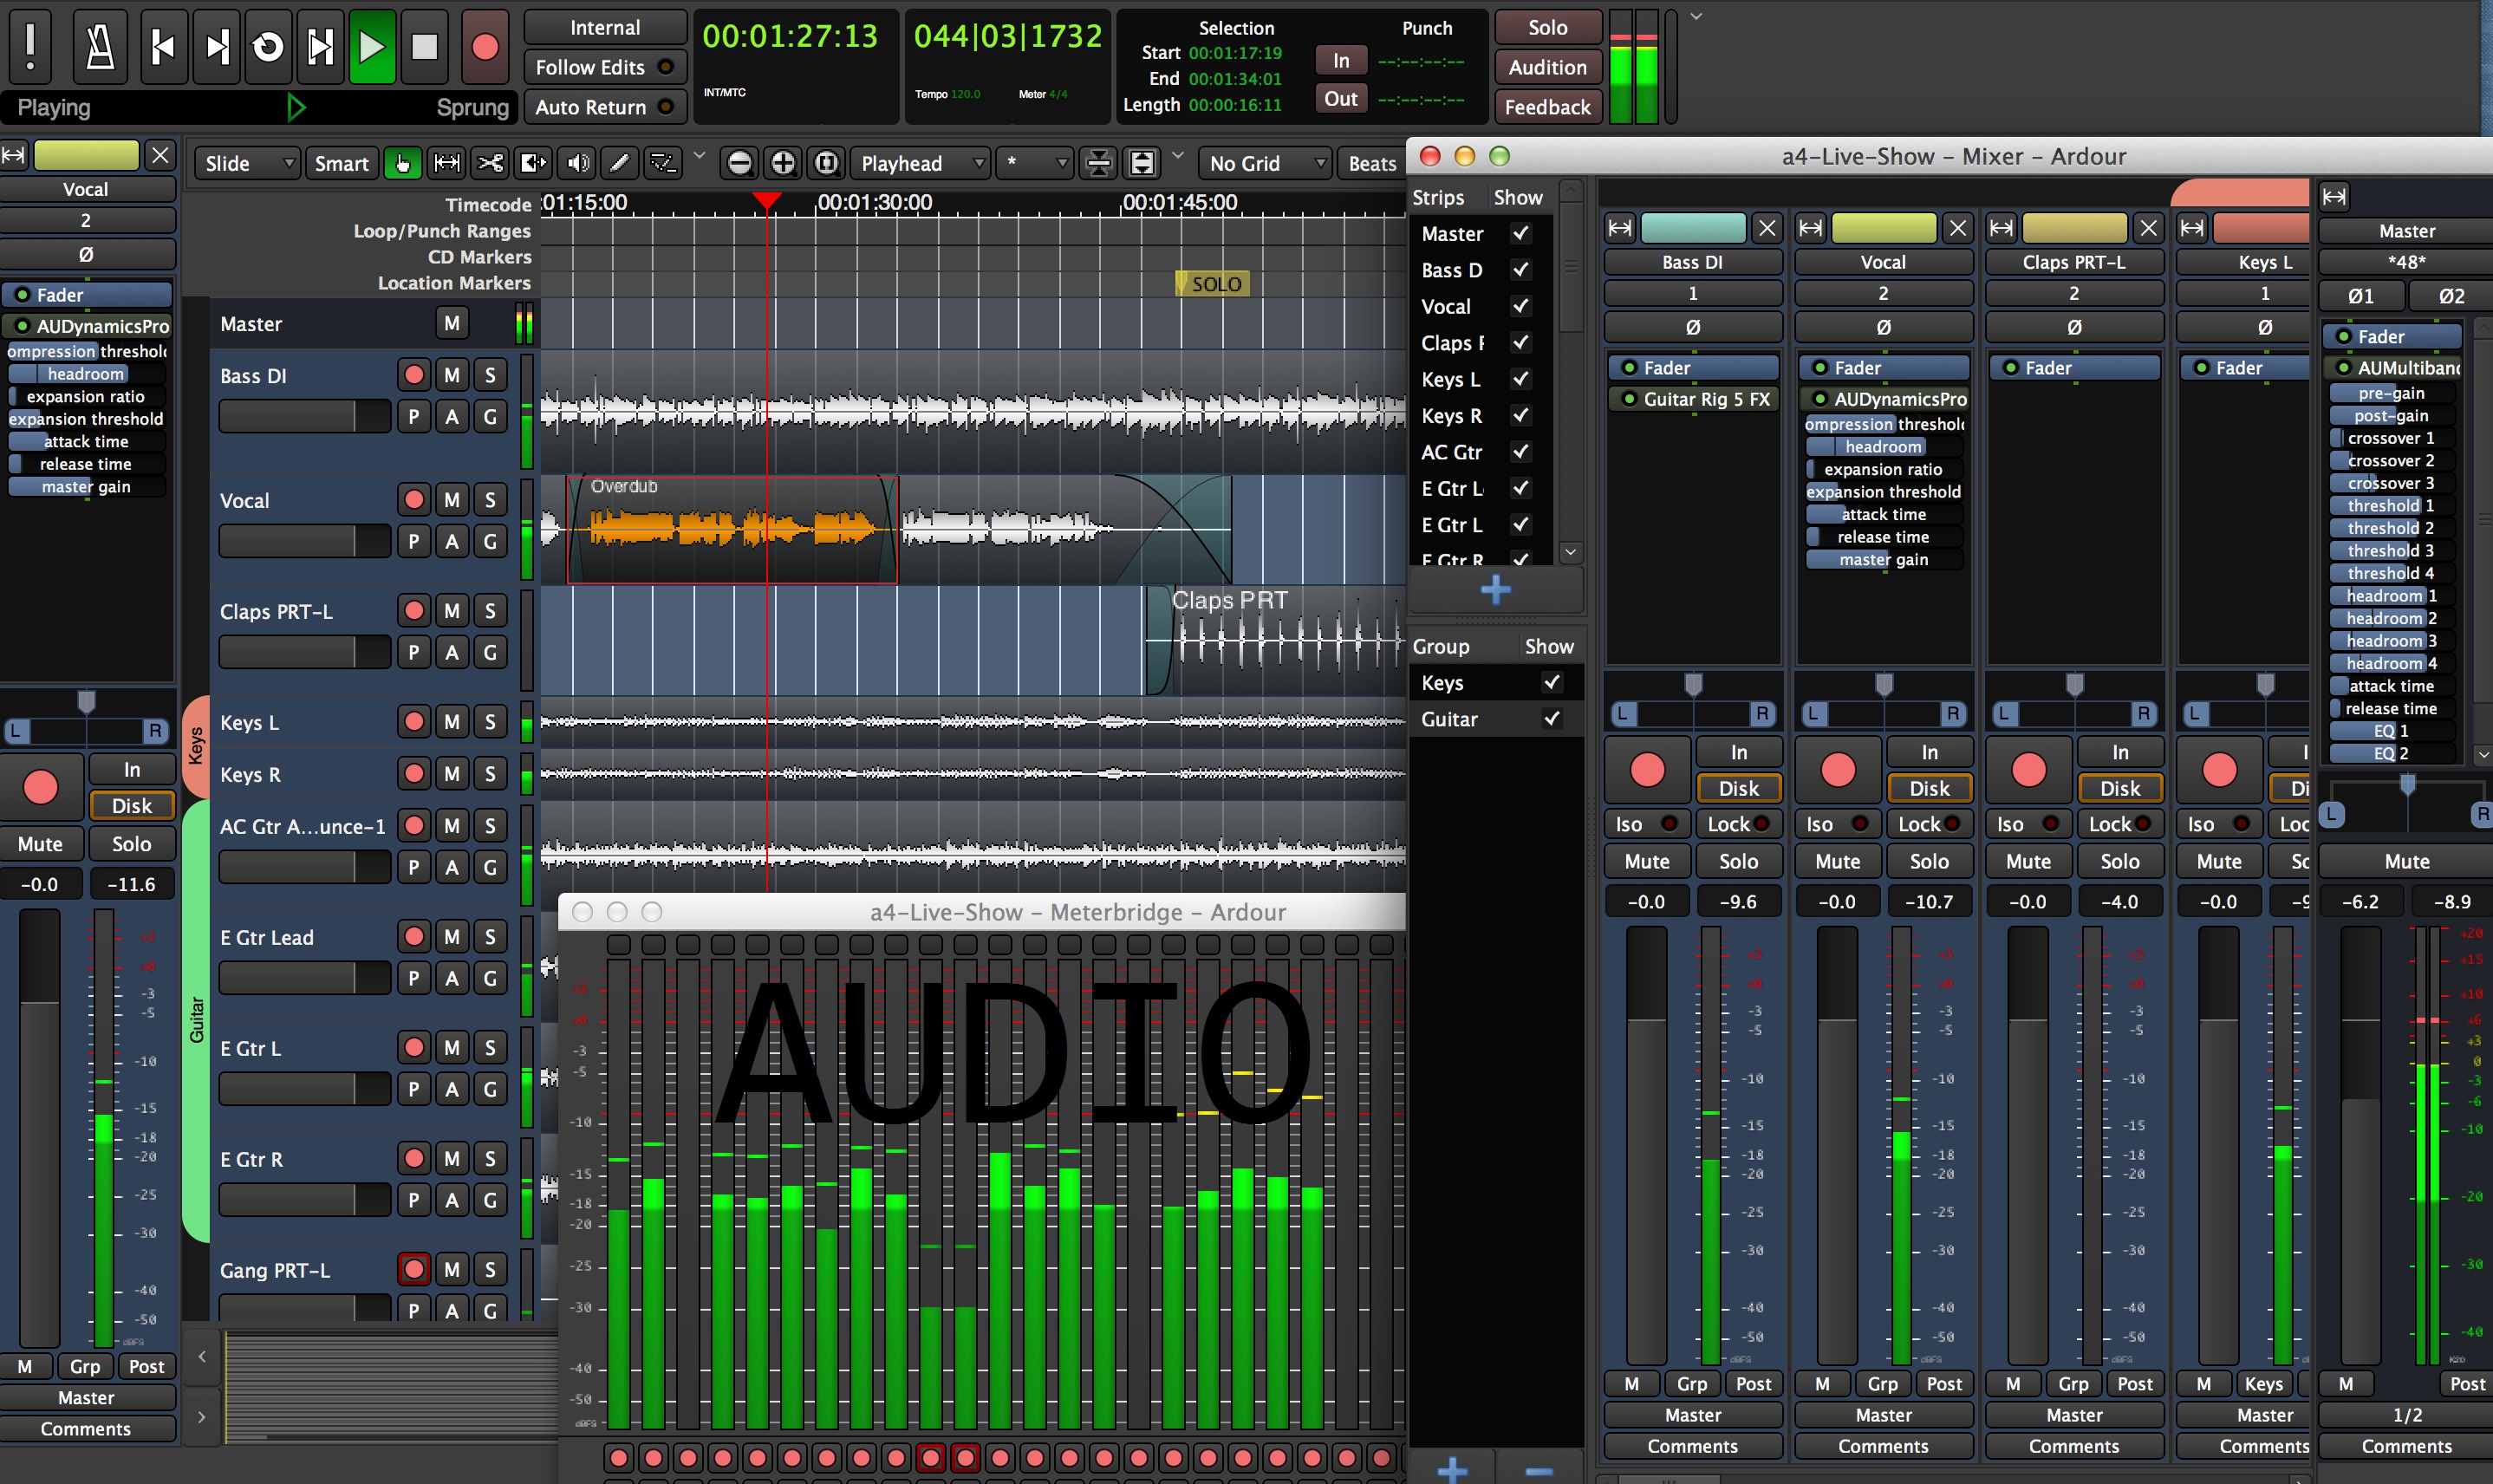Uncheck Show for Vocal strip

pyautogui.click(x=1520, y=306)
